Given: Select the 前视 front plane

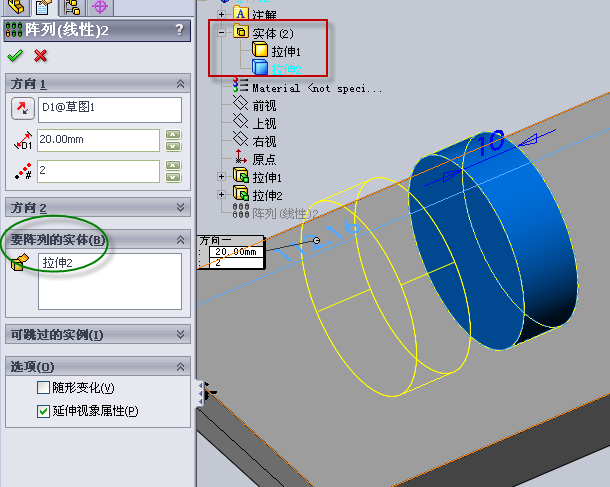Looking at the screenshot, I should point(264,105).
